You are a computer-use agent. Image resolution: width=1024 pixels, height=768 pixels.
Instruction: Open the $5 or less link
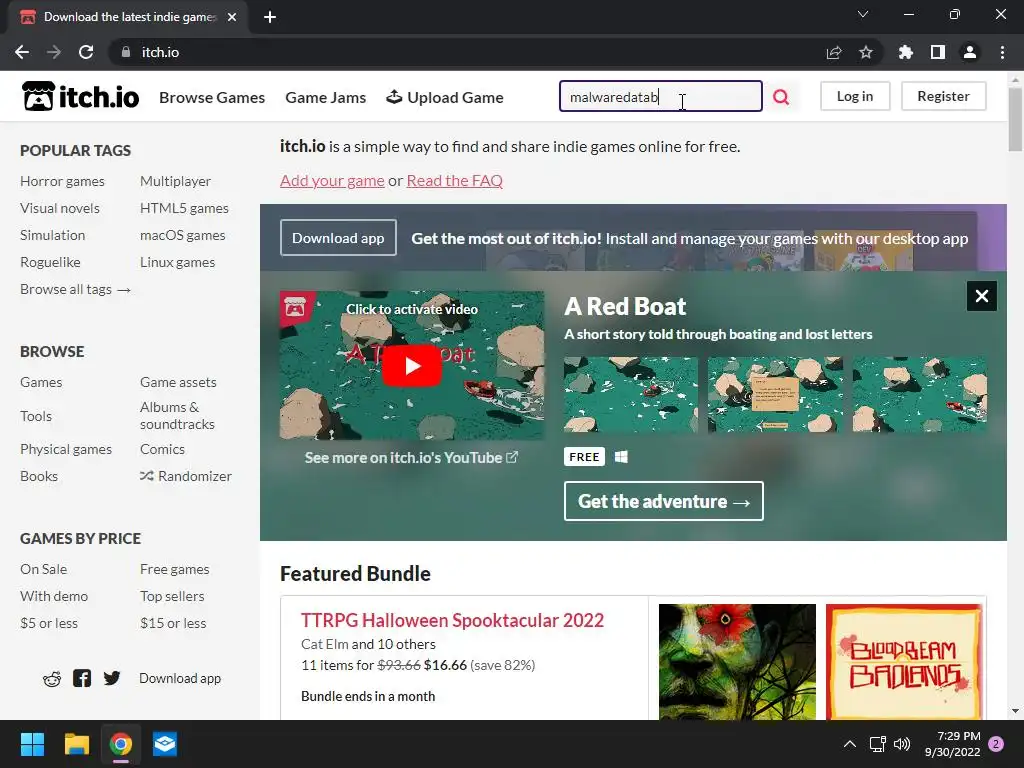click(x=49, y=623)
